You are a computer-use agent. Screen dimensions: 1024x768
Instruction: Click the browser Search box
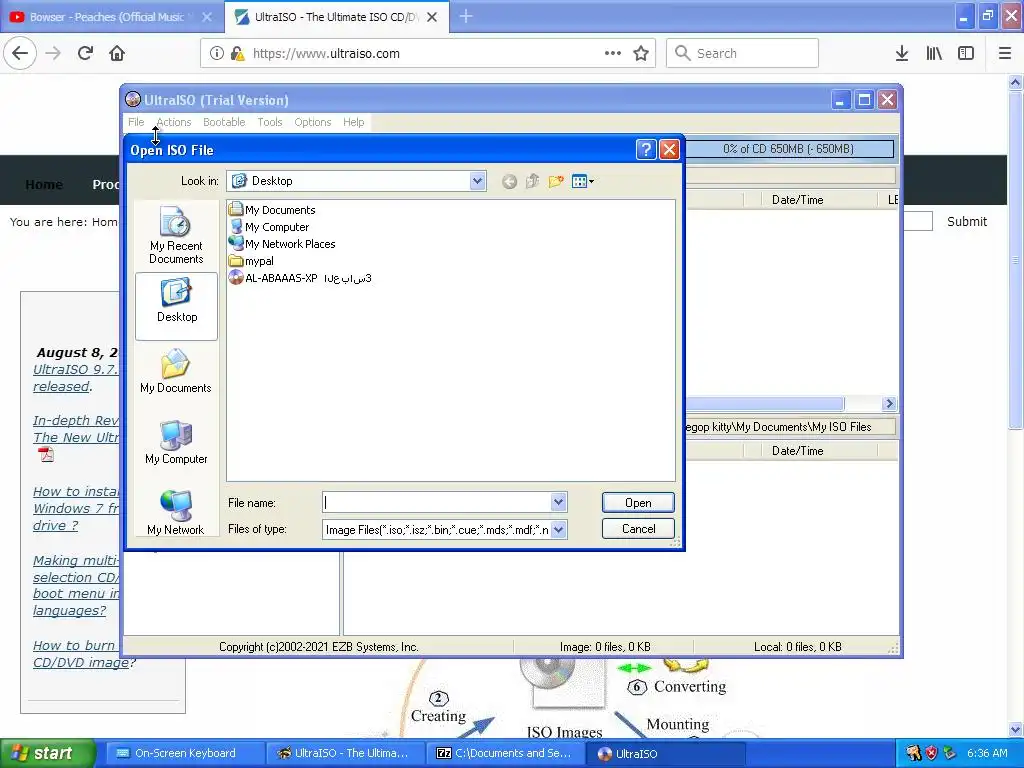(x=743, y=54)
